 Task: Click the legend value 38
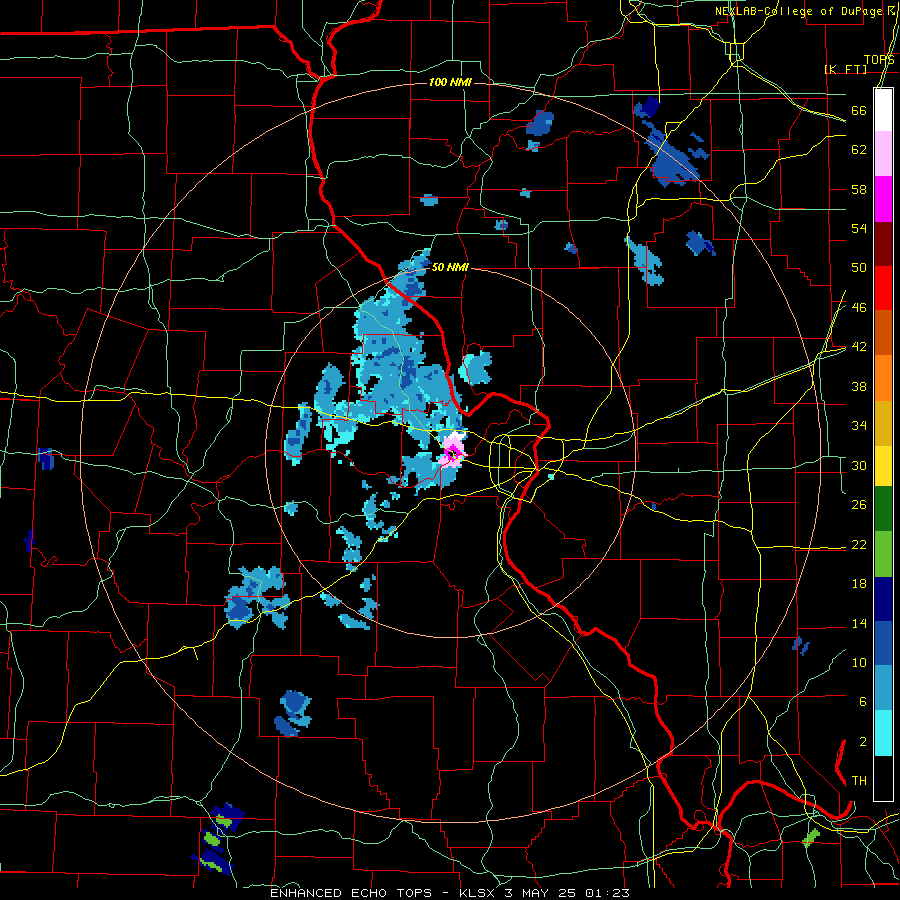click(859, 386)
